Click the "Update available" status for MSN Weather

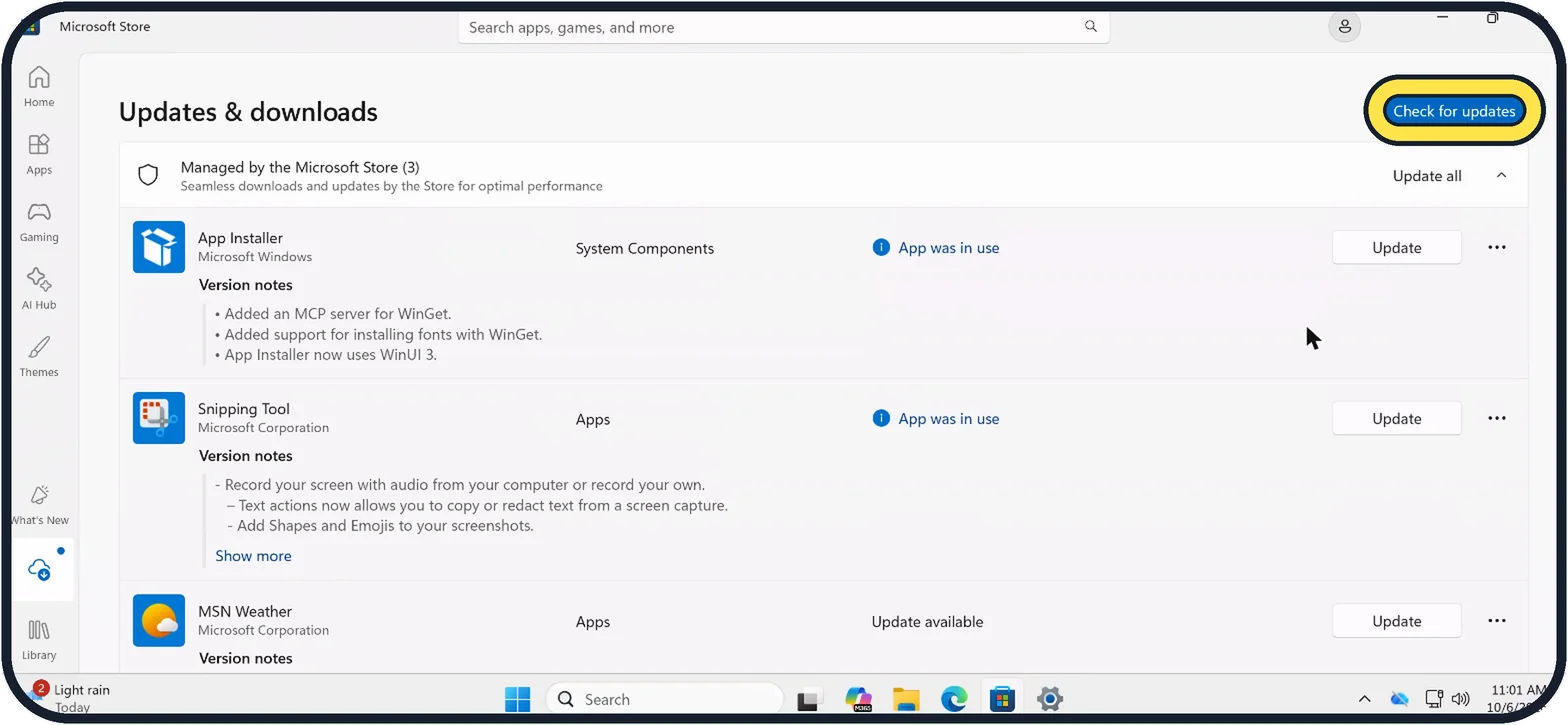927,622
